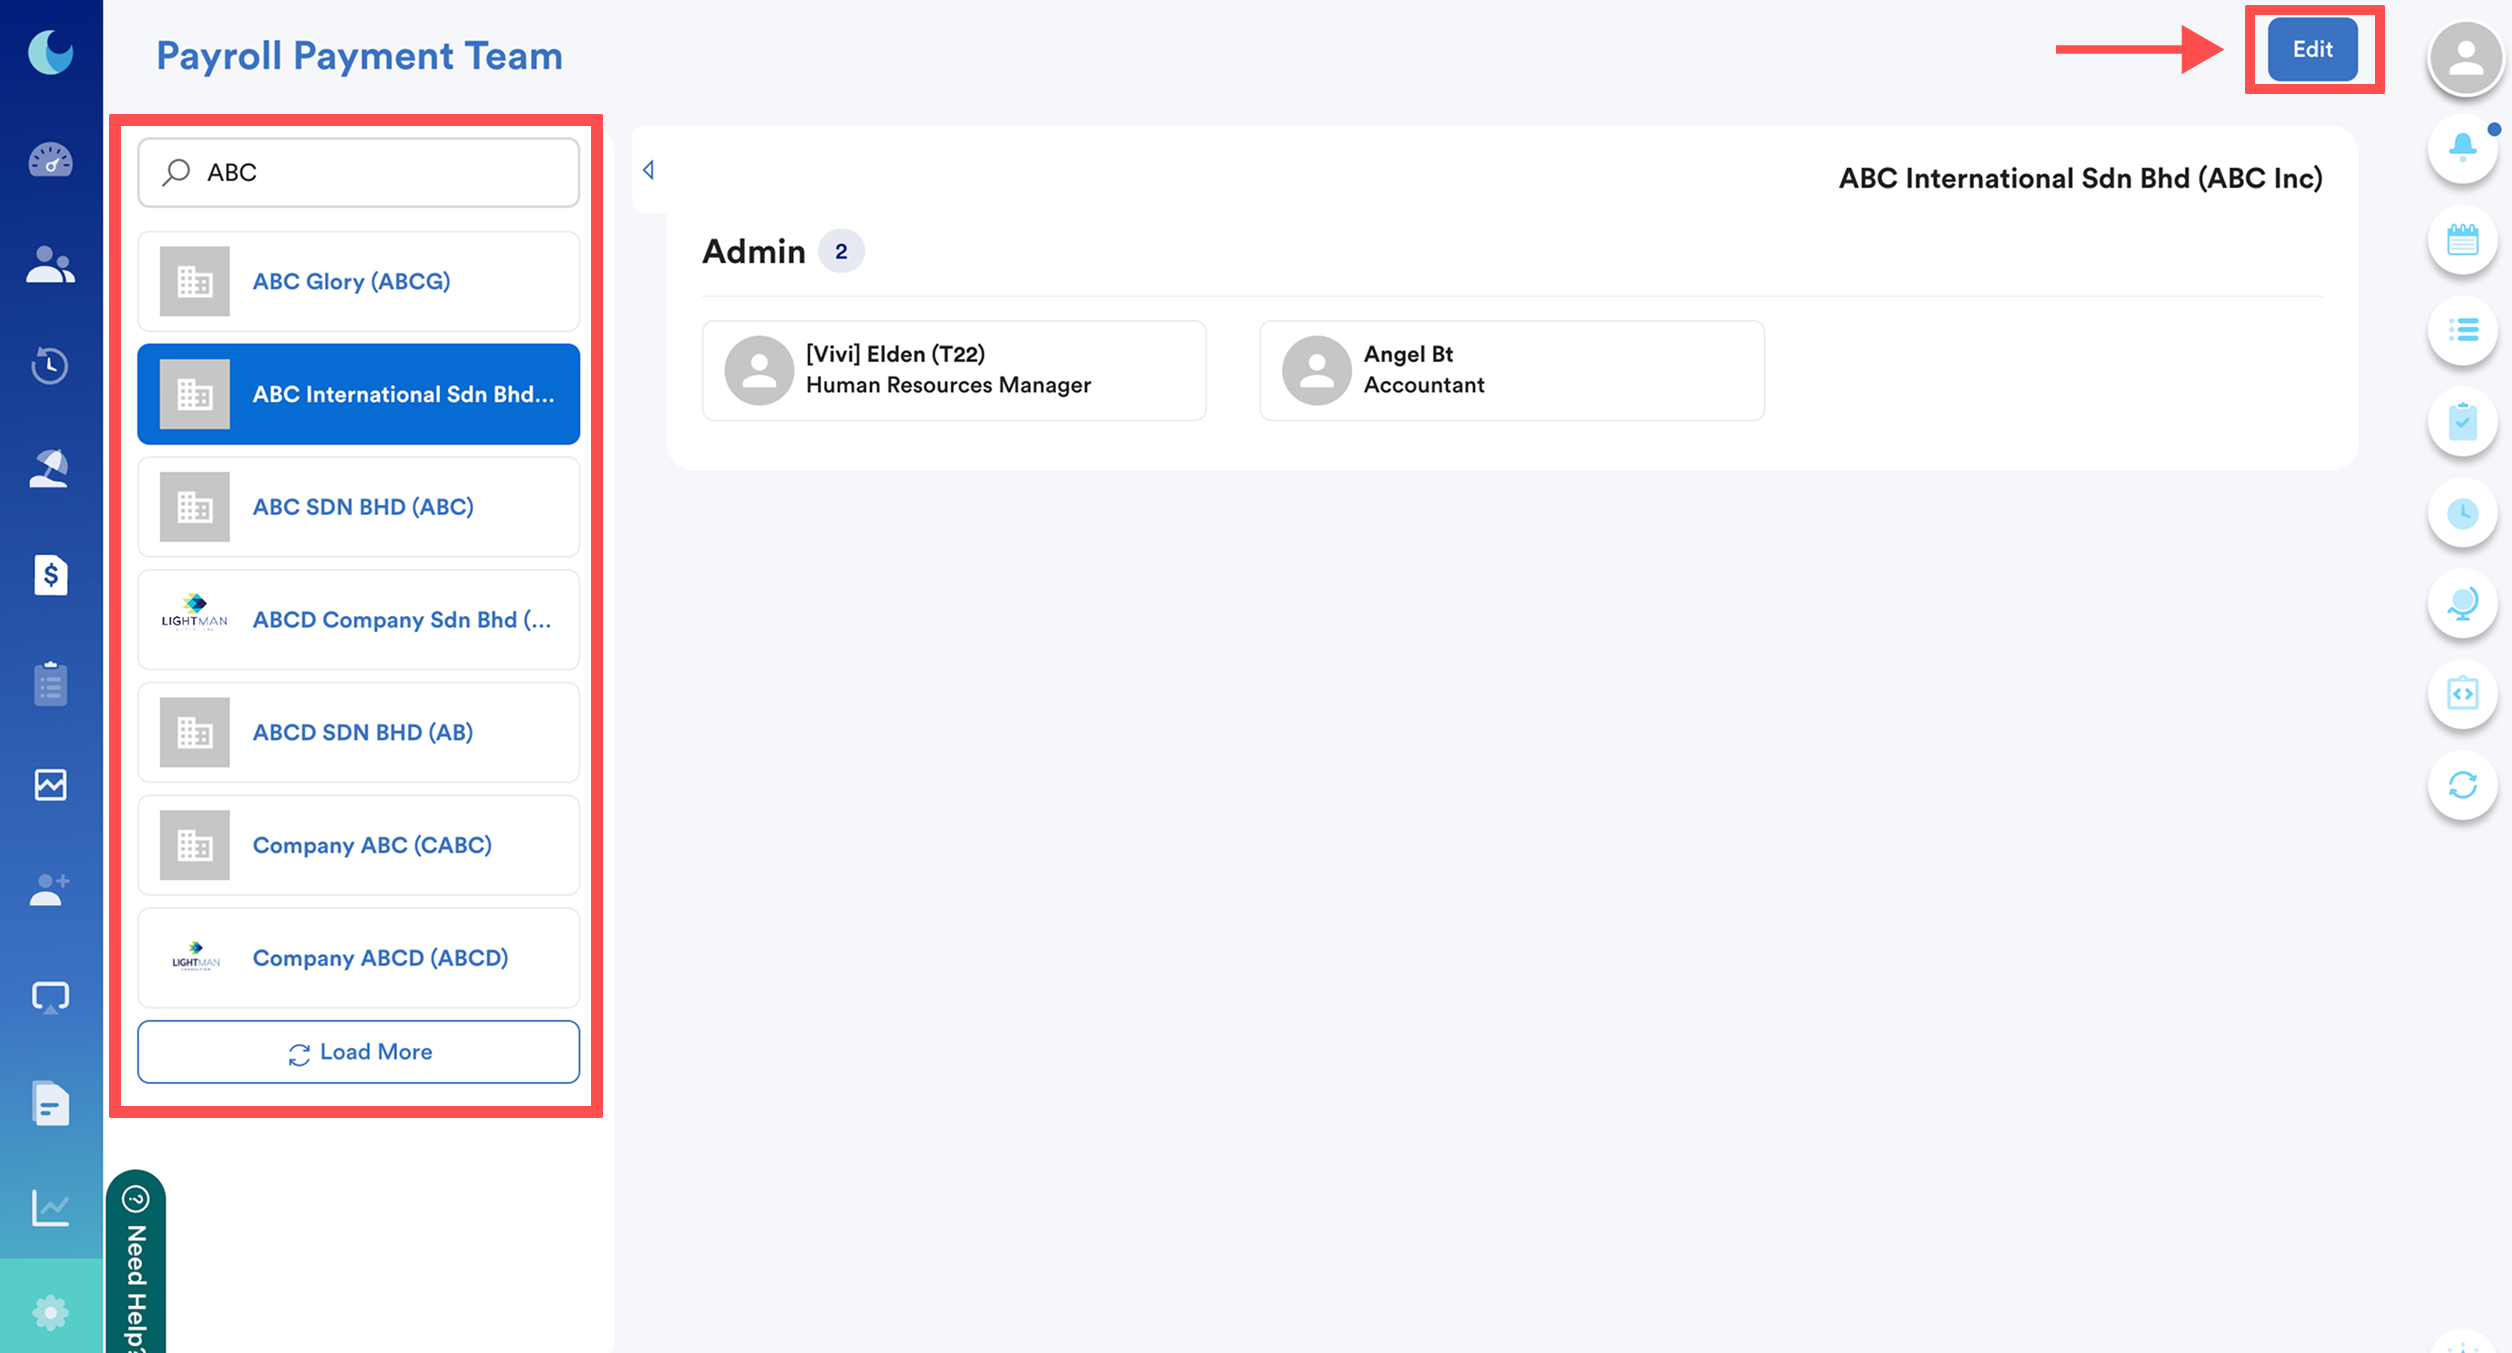Viewport: 2512px width, 1353px height.
Task: Open the leave beach umbrella icon
Action: (50, 468)
